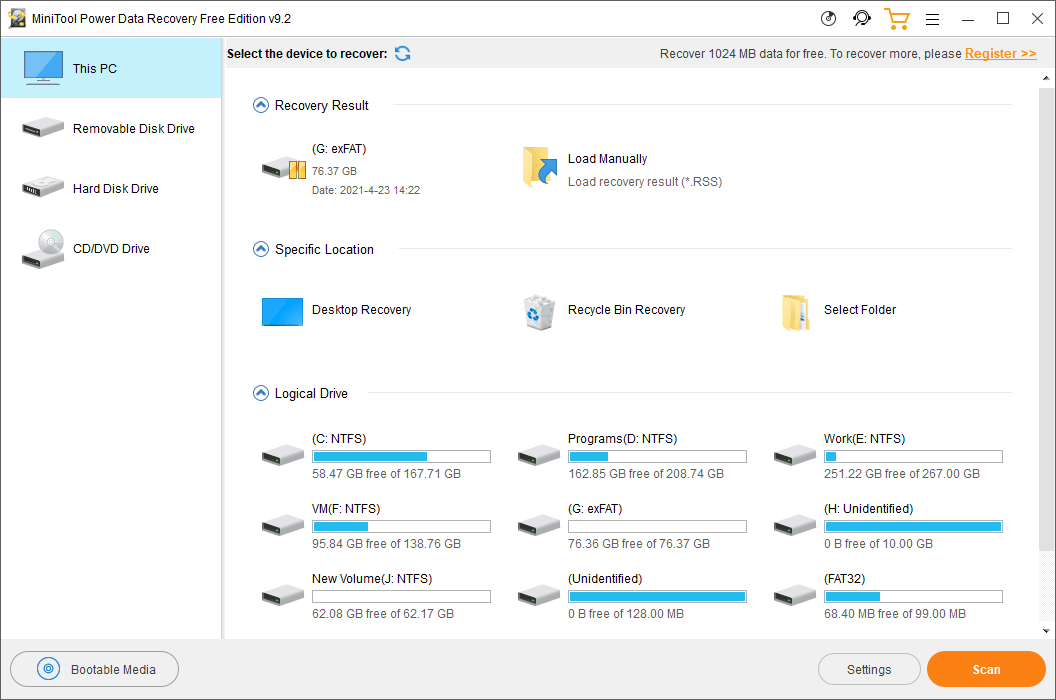The height and width of the screenshot is (700, 1056).
Task: Select the G: exFAT logical drive icon
Action: pos(539,525)
